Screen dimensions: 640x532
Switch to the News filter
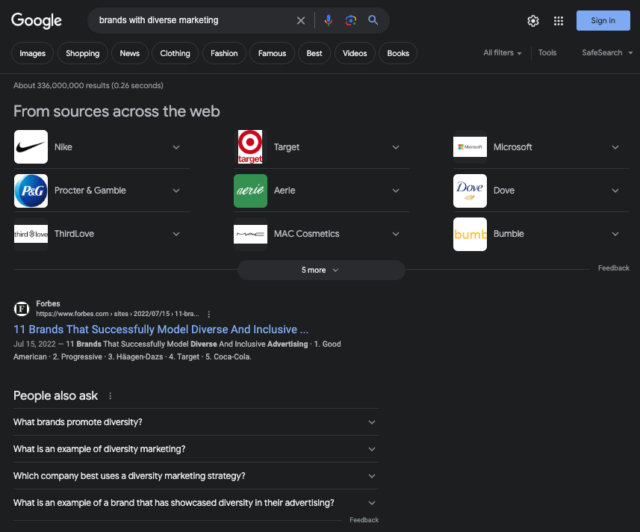point(129,53)
